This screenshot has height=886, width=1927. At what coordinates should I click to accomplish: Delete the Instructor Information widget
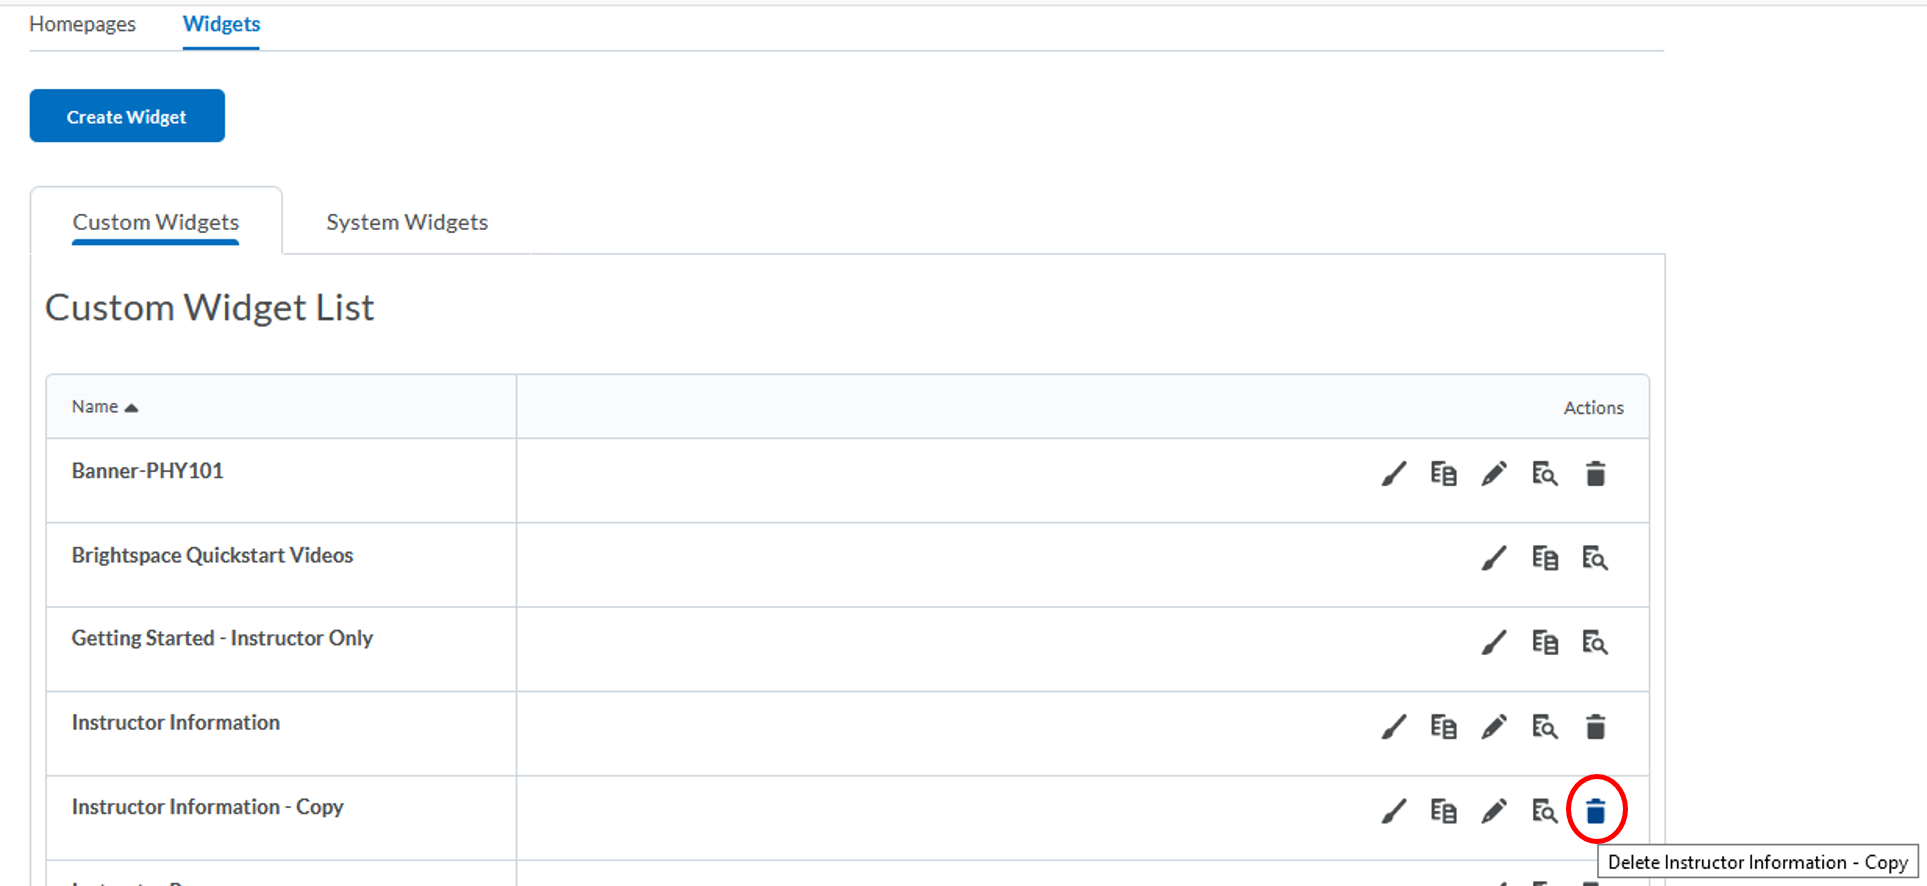(x=1595, y=727)
